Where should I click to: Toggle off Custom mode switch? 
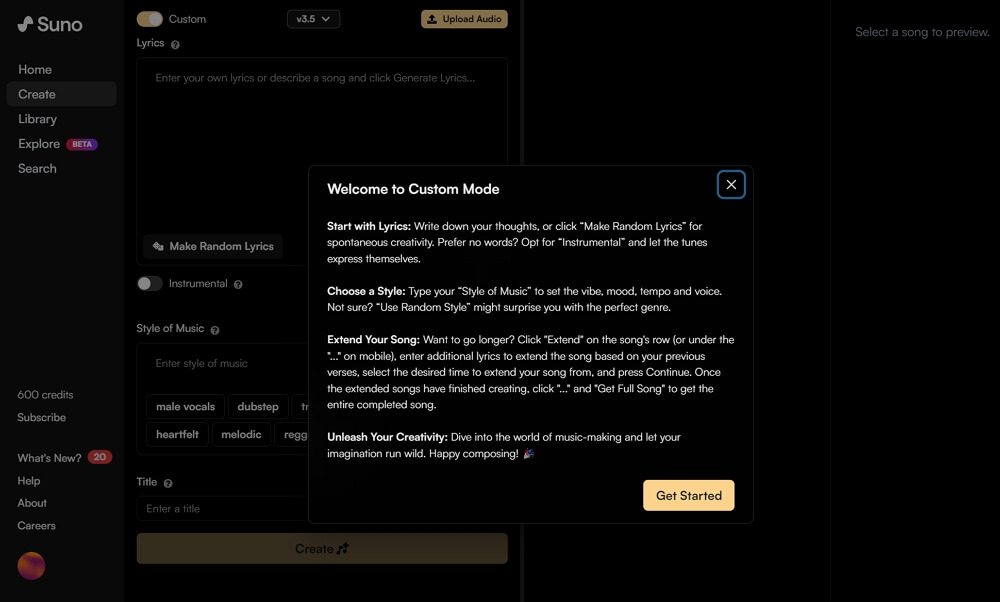(x=150, y=19)
